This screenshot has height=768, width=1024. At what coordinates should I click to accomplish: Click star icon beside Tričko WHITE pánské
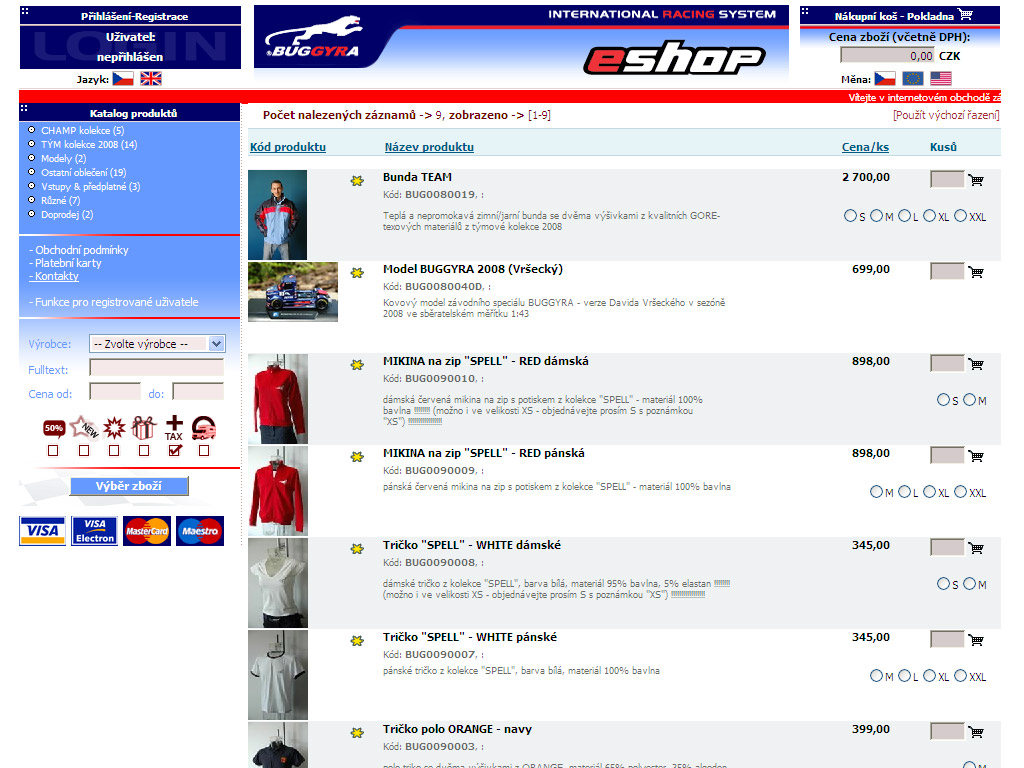[357, 641]
